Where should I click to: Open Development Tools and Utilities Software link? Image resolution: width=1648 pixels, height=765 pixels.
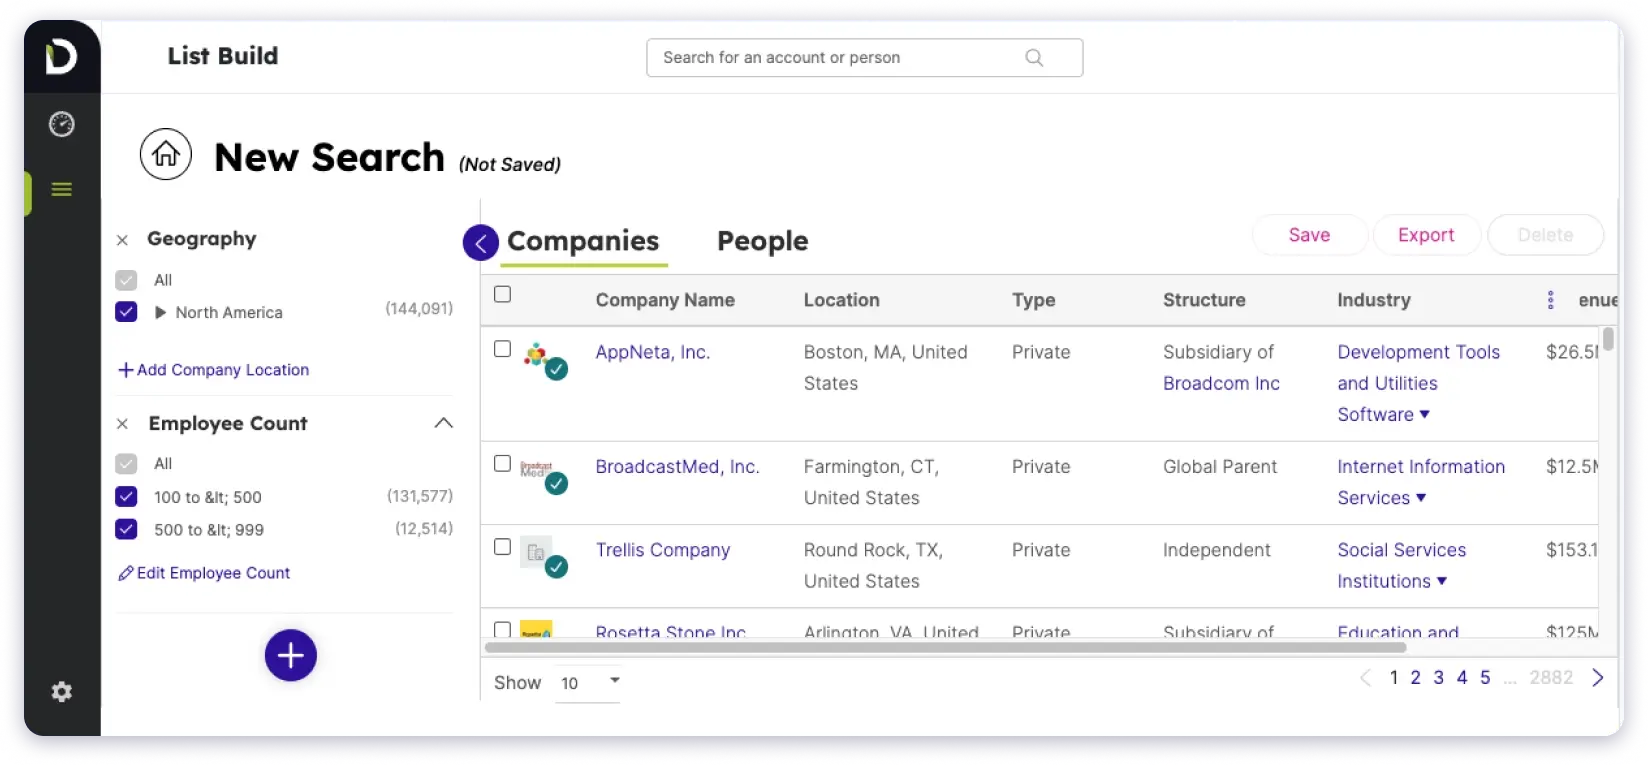pyautogui.click(x=1419, y=383)
